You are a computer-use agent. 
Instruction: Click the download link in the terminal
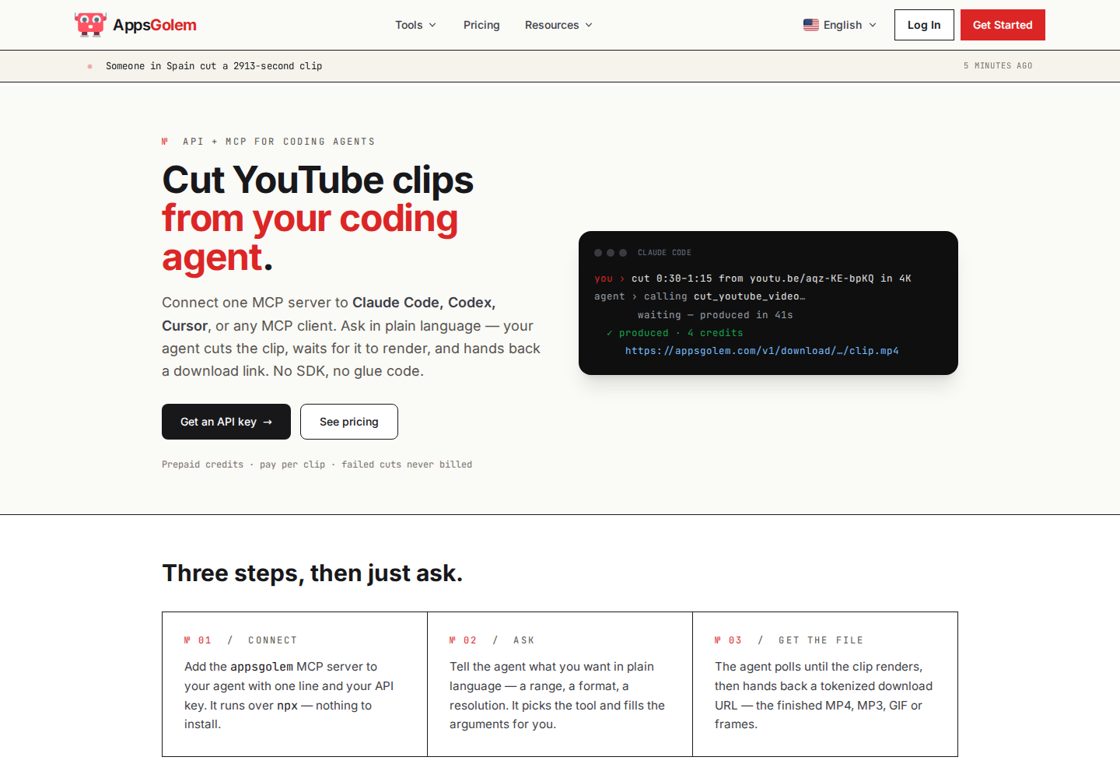(761, 351)
